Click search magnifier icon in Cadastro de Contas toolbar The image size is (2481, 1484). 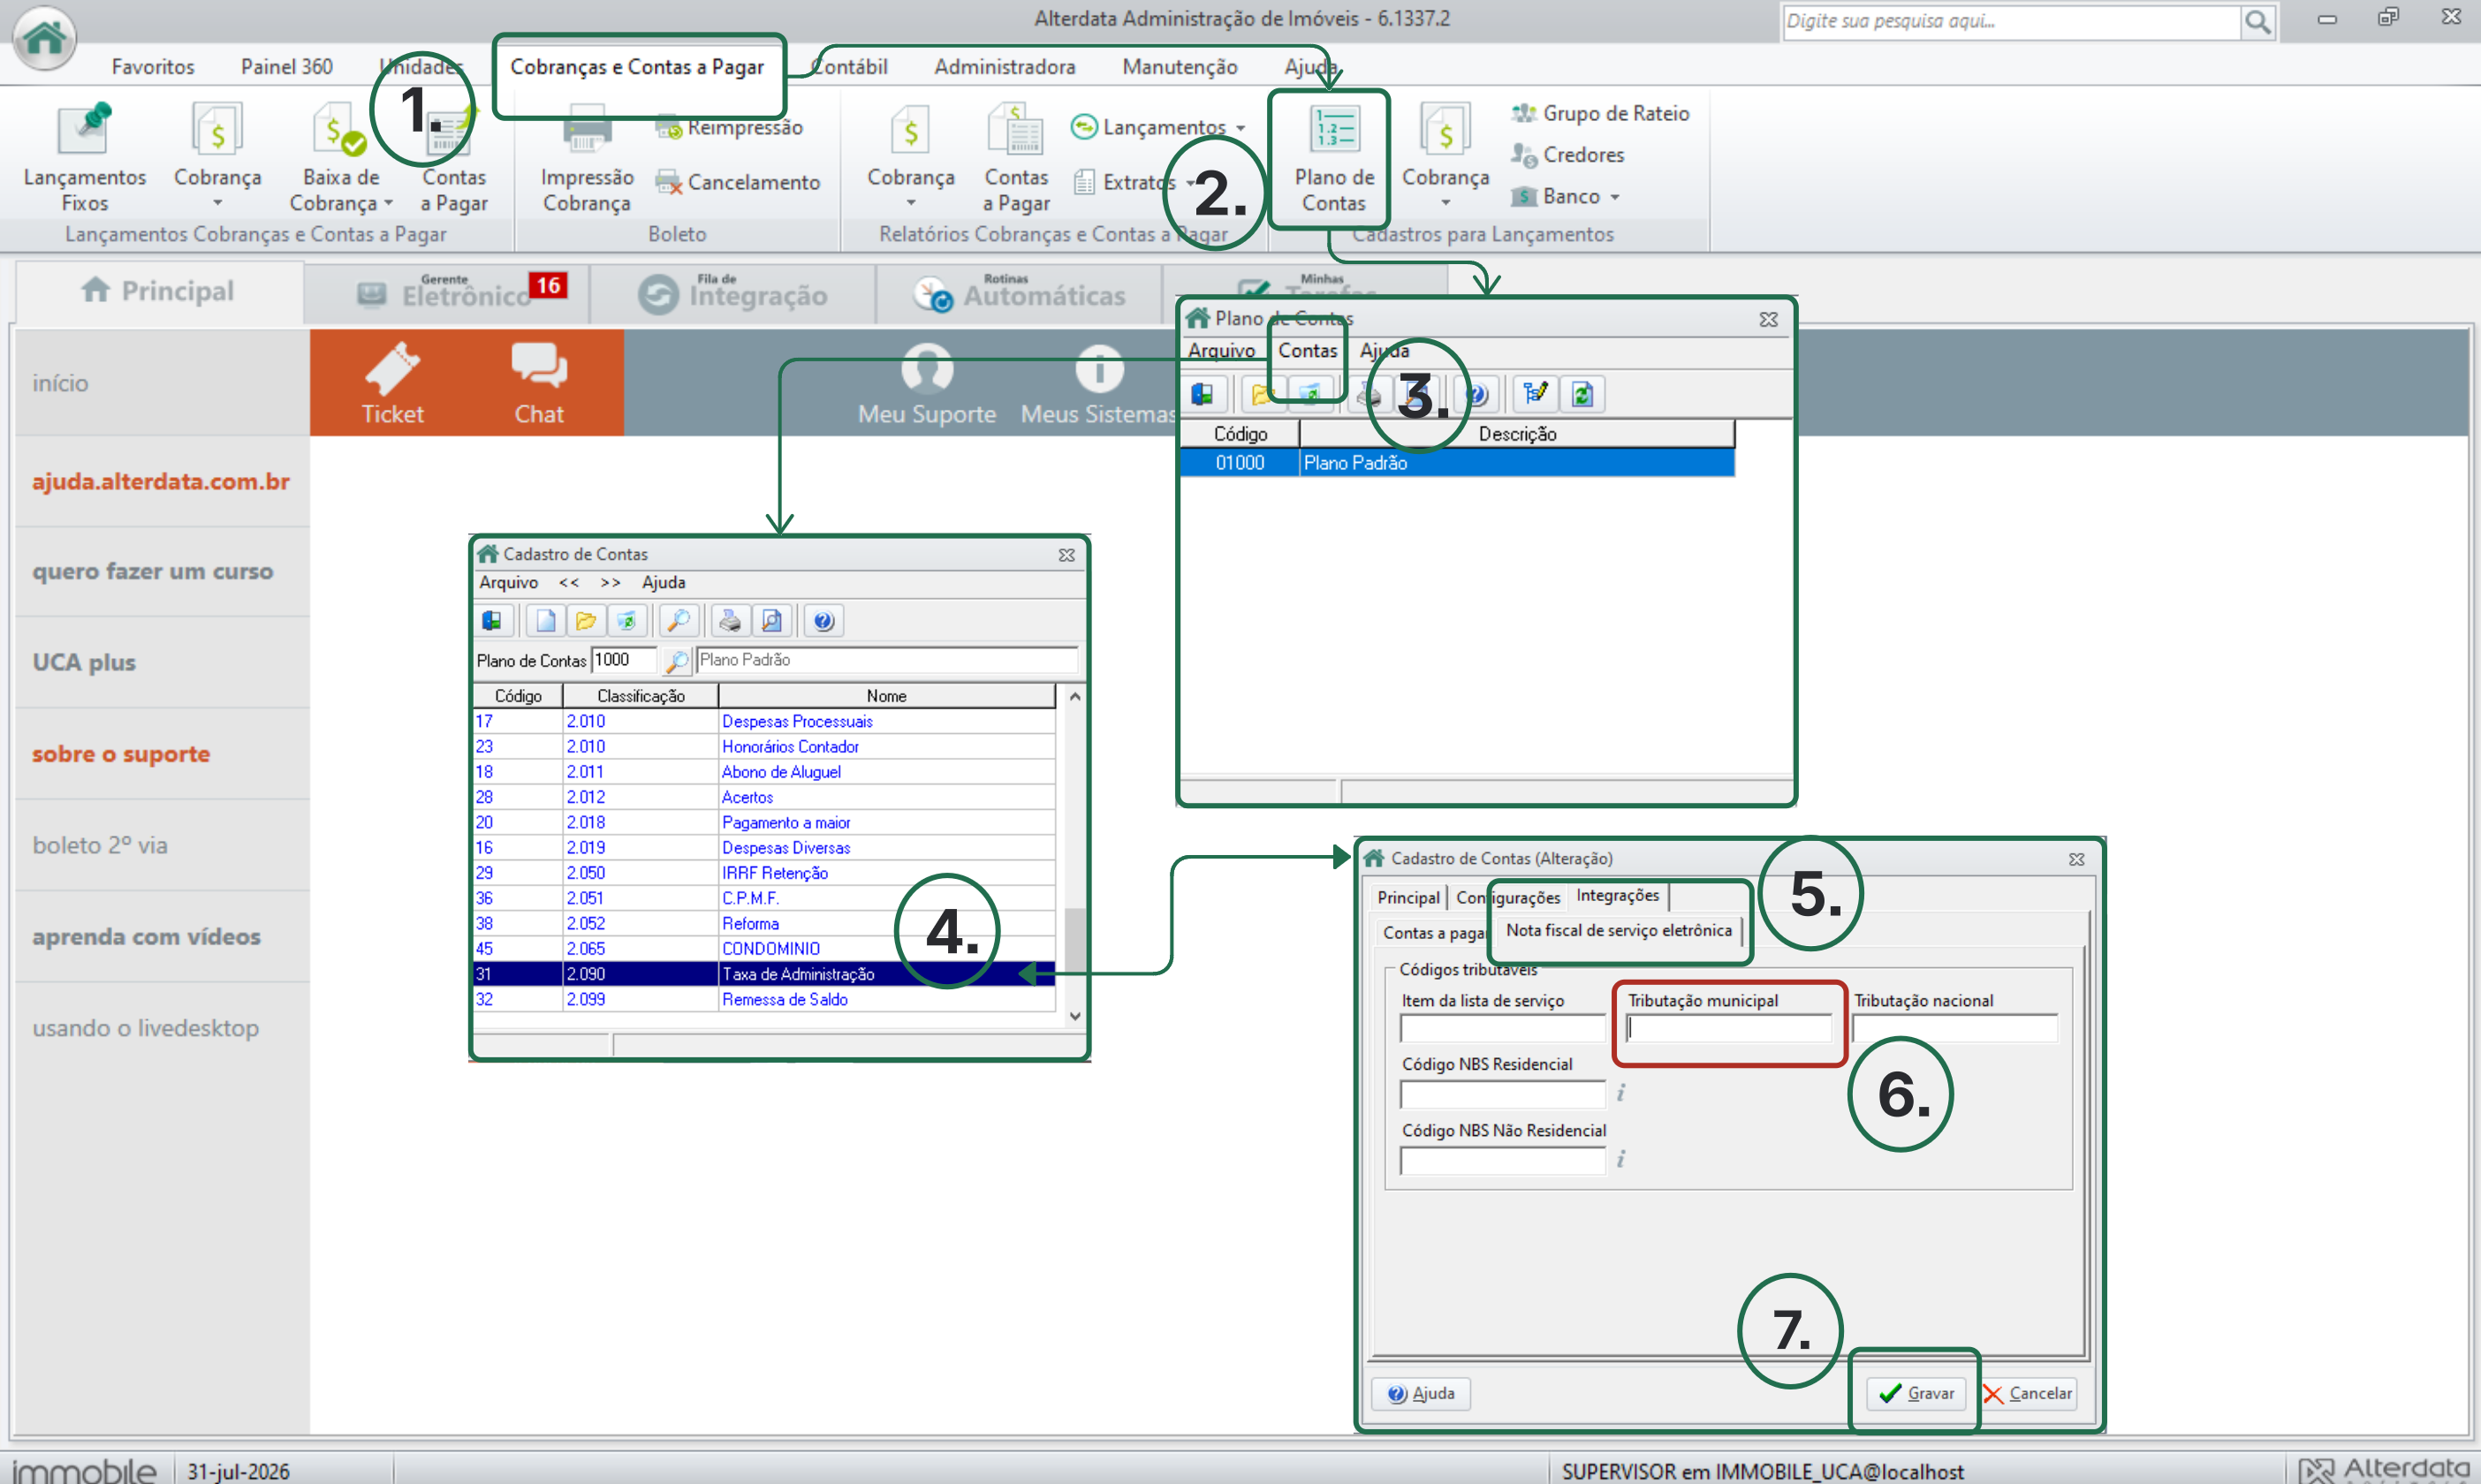(x=678, y=621)
